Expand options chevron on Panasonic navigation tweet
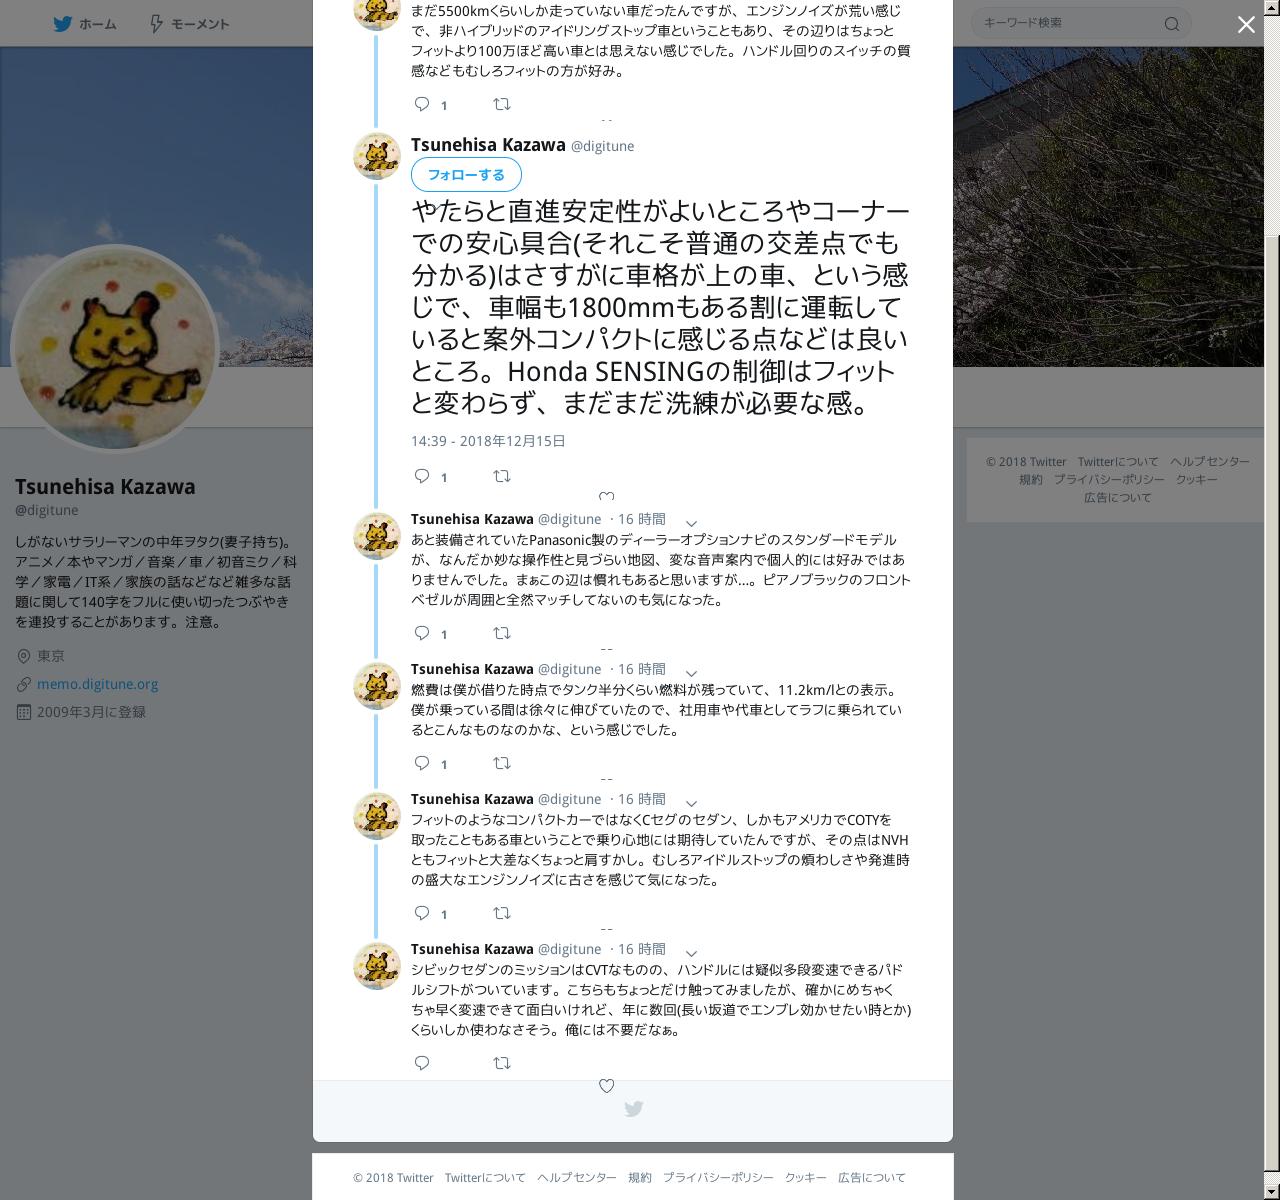The height and width of the screenshot is (1200, 1280). pyautogui.click(x=691, y=523)
